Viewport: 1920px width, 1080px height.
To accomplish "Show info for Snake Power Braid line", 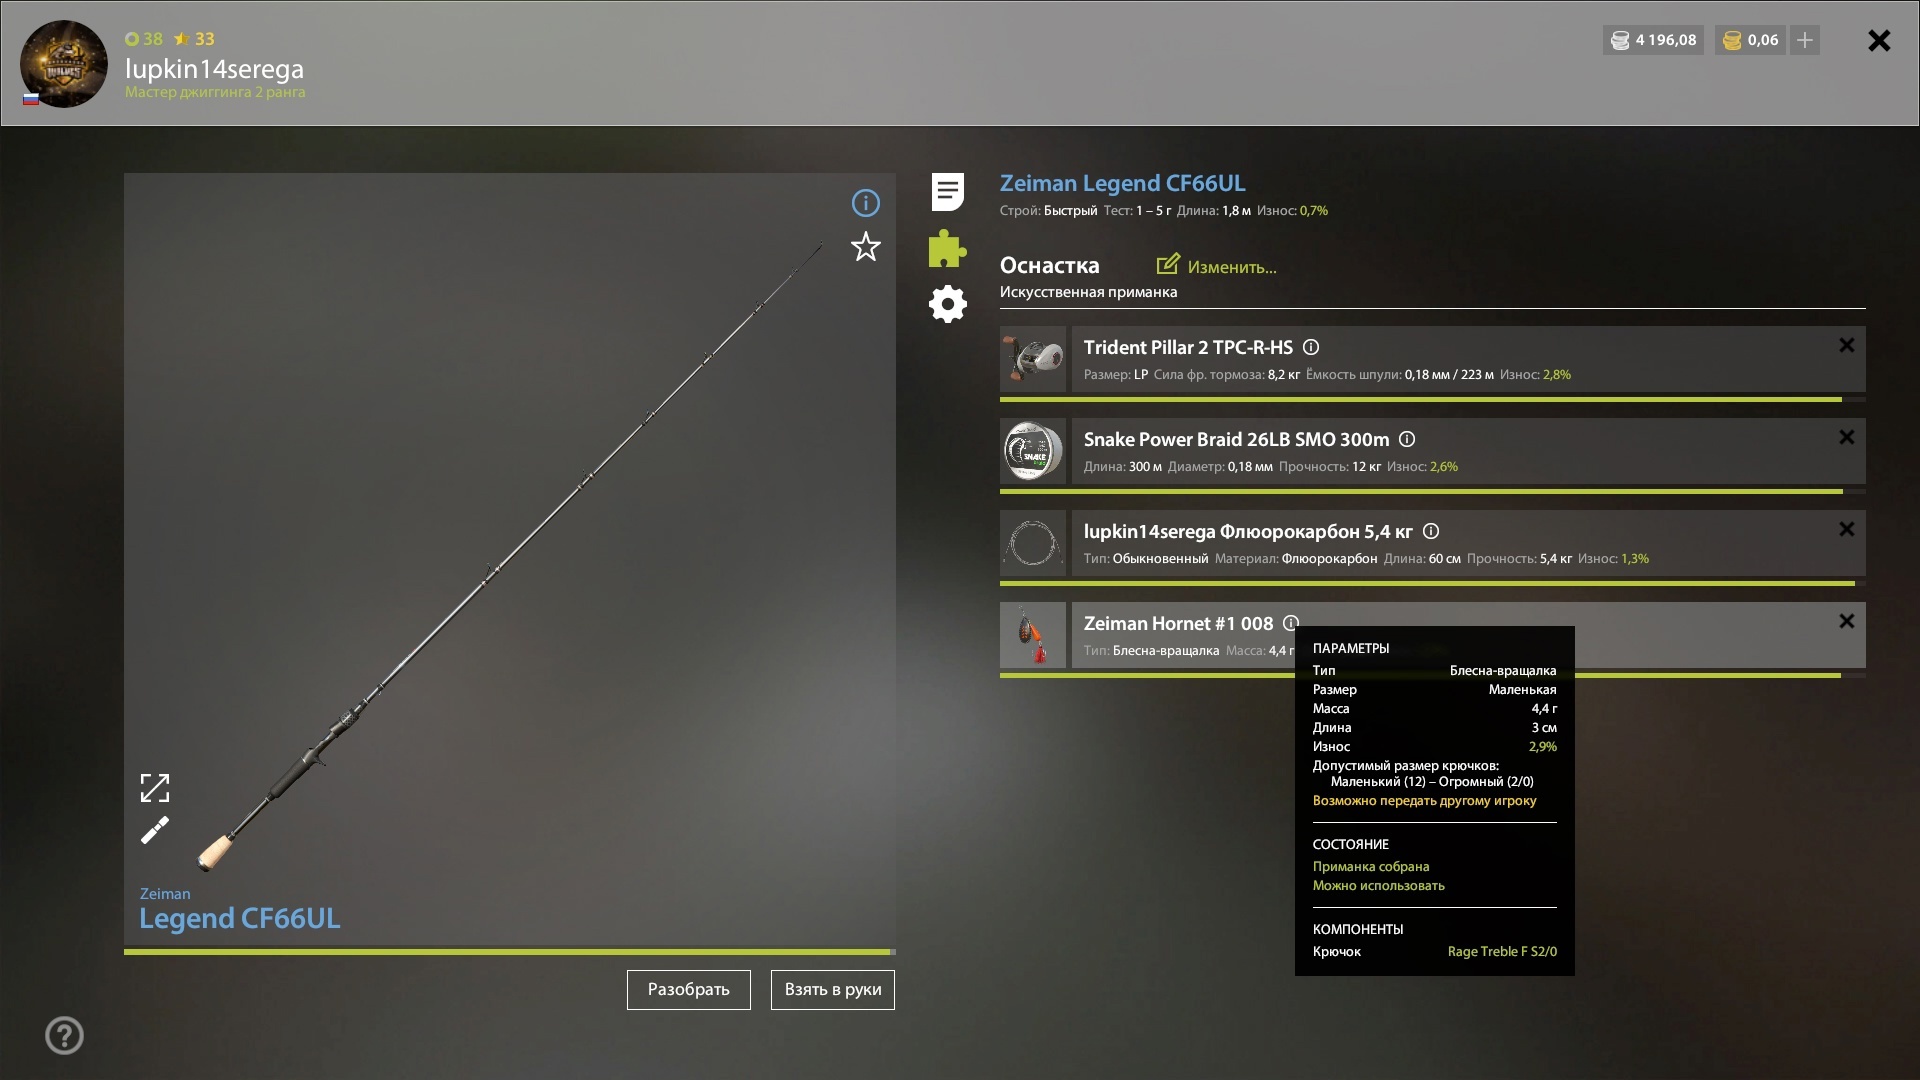I will 1407,439.
